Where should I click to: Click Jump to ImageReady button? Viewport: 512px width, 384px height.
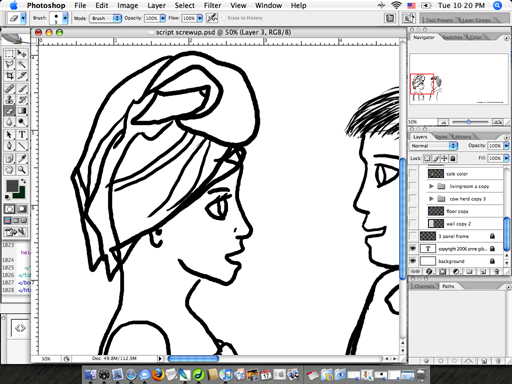pos(16,232)
